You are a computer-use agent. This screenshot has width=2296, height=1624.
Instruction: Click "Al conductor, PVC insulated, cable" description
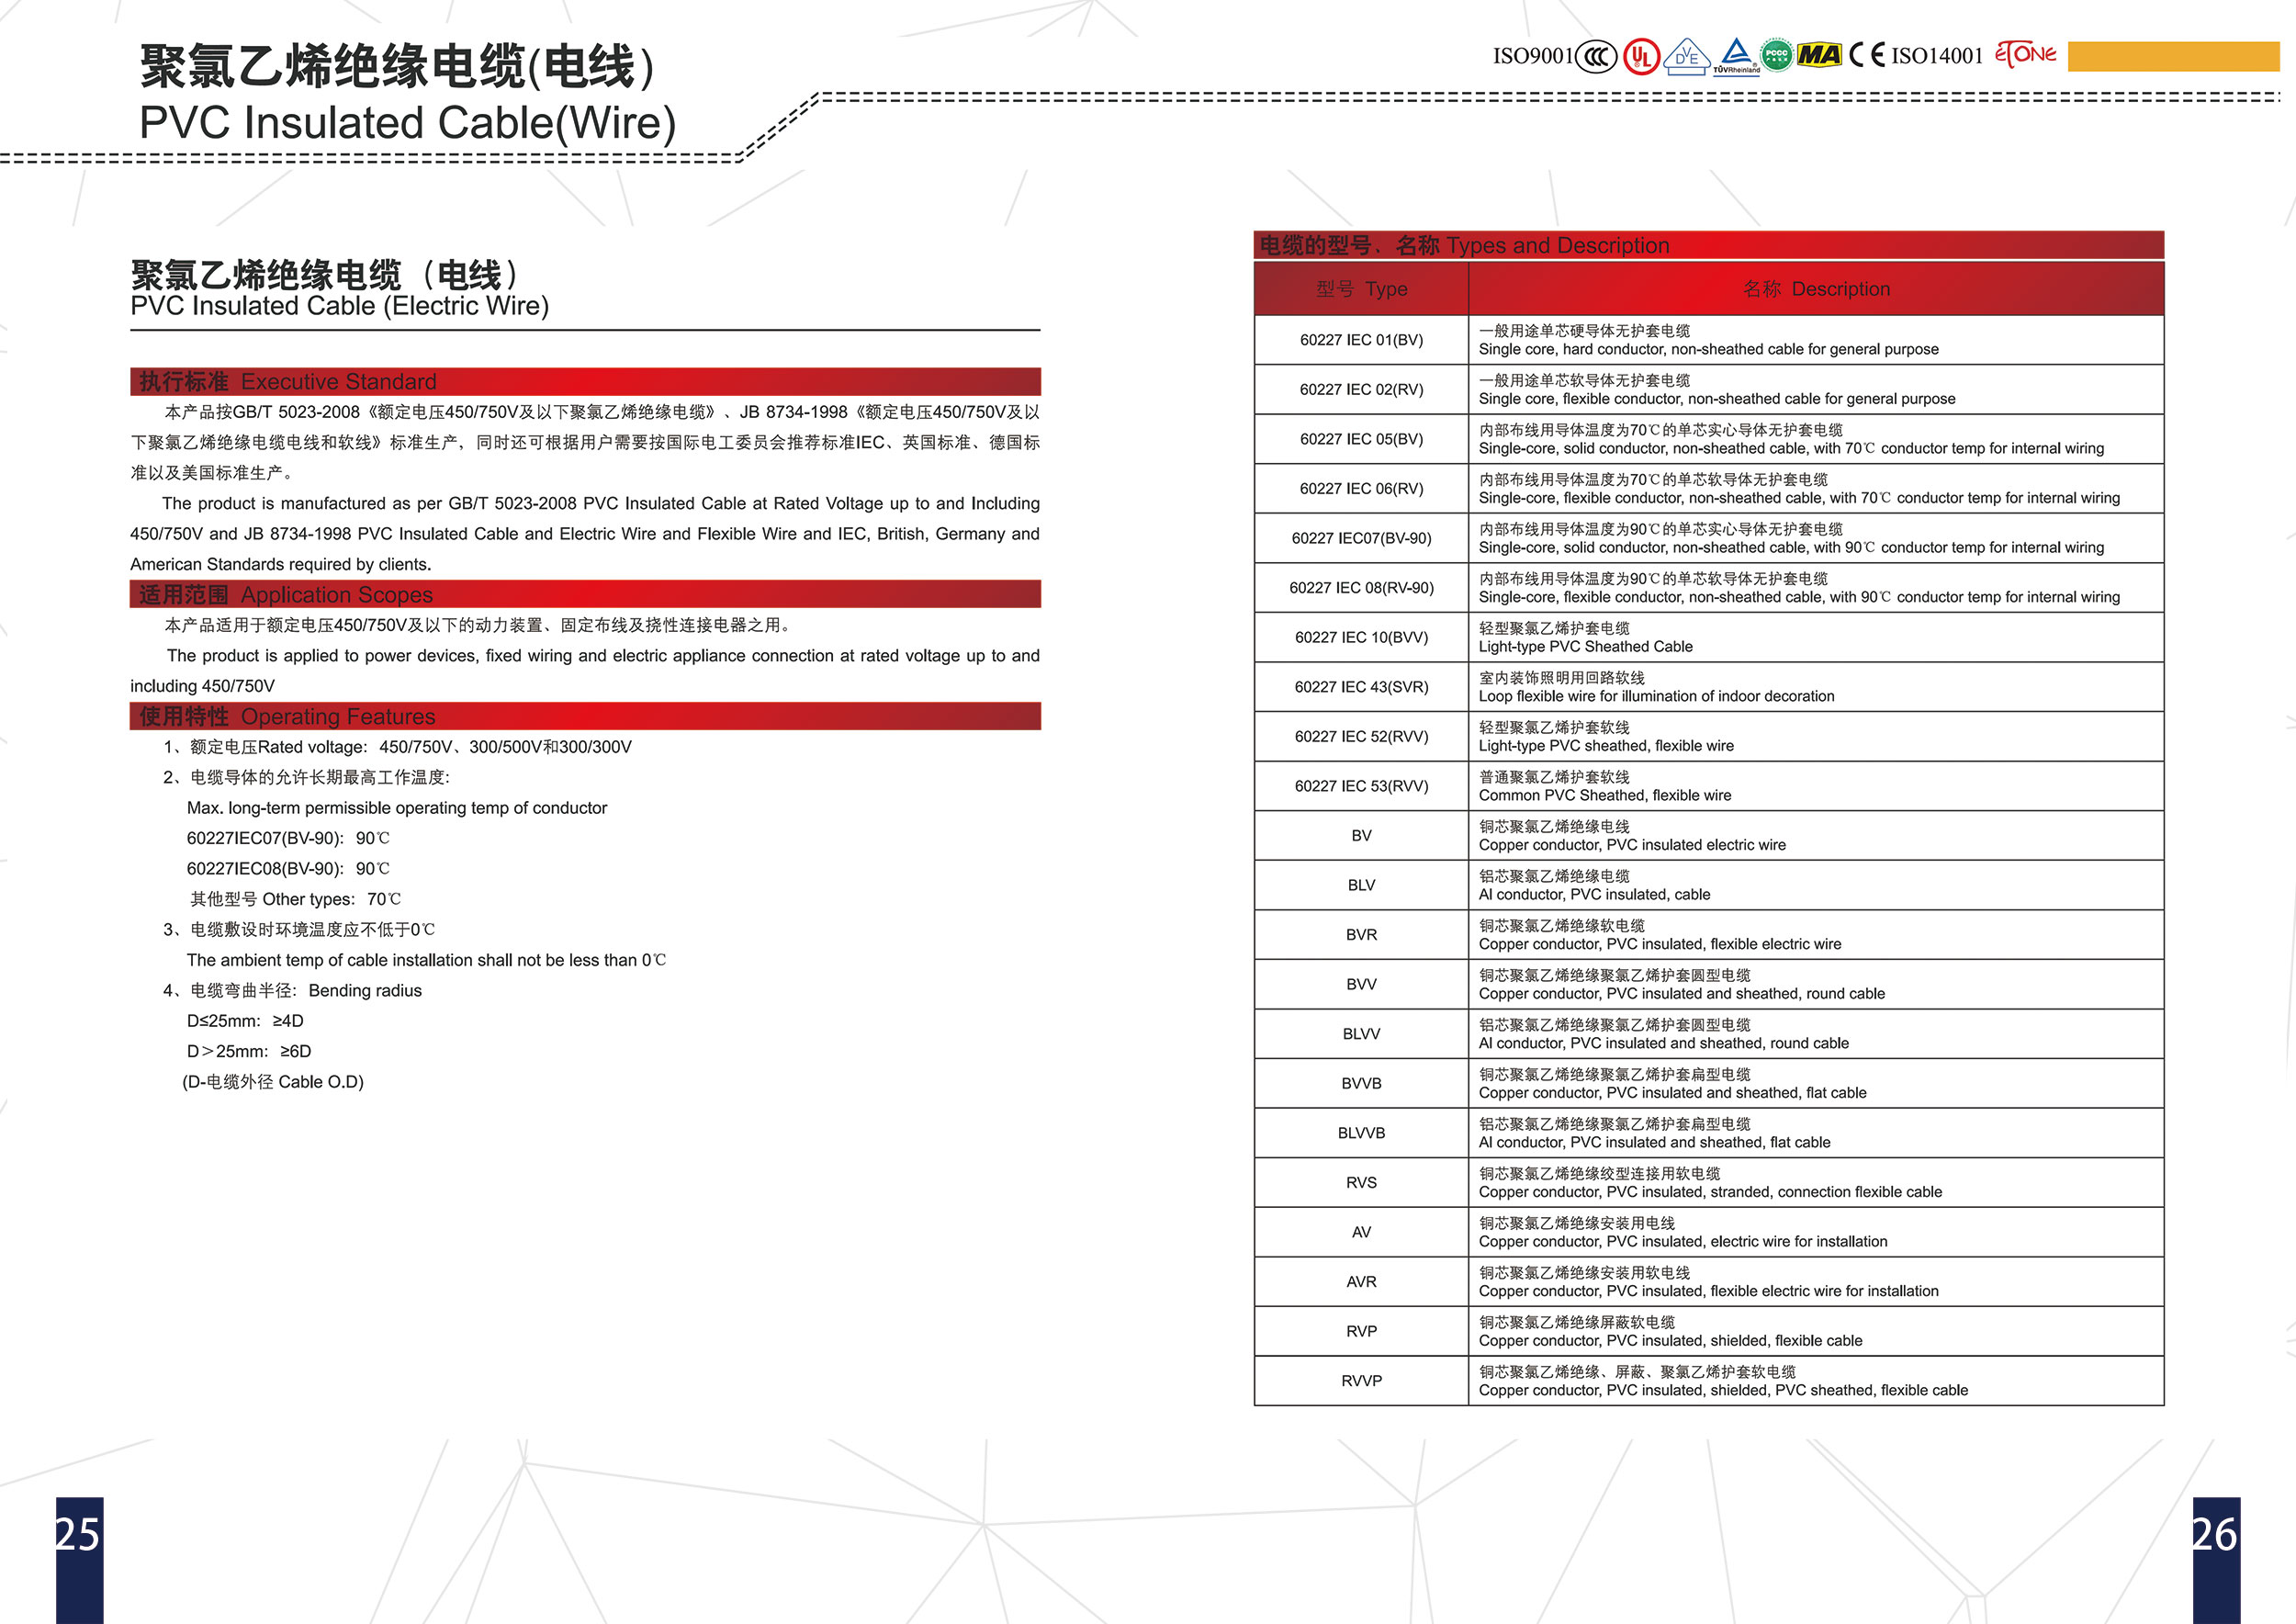(1594, 895)
